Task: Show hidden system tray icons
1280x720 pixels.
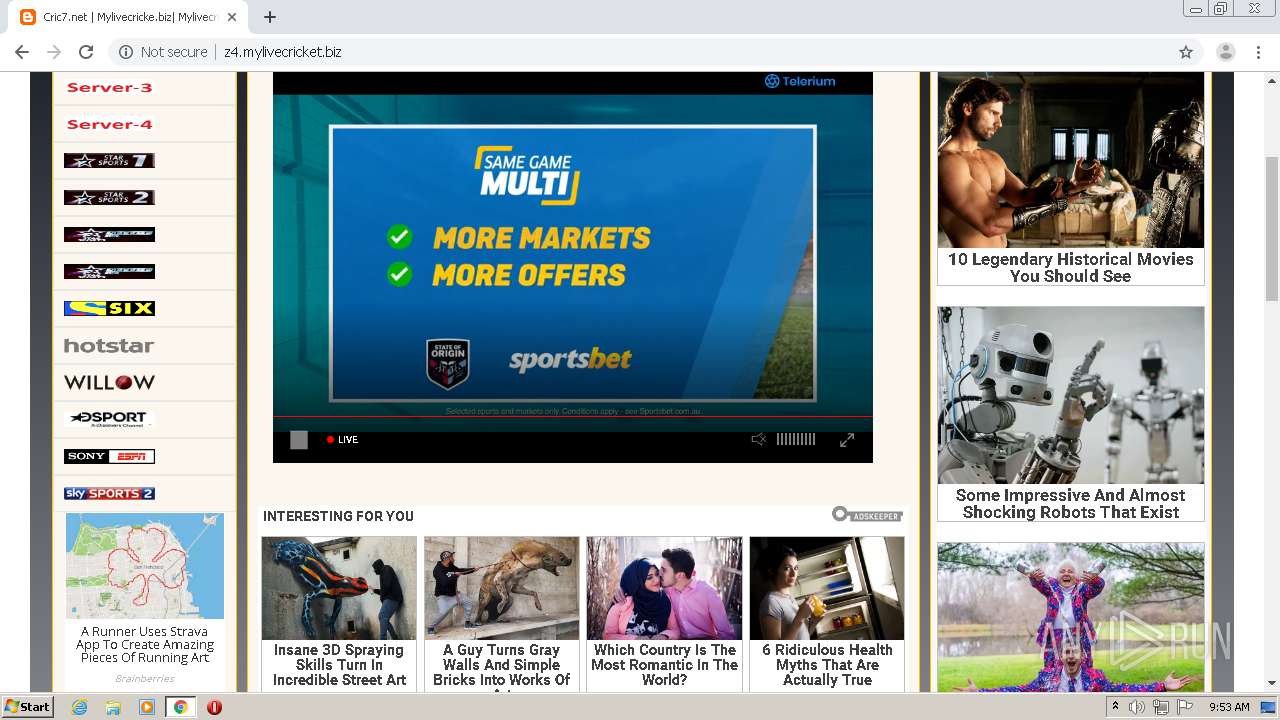Action: 1116,707
